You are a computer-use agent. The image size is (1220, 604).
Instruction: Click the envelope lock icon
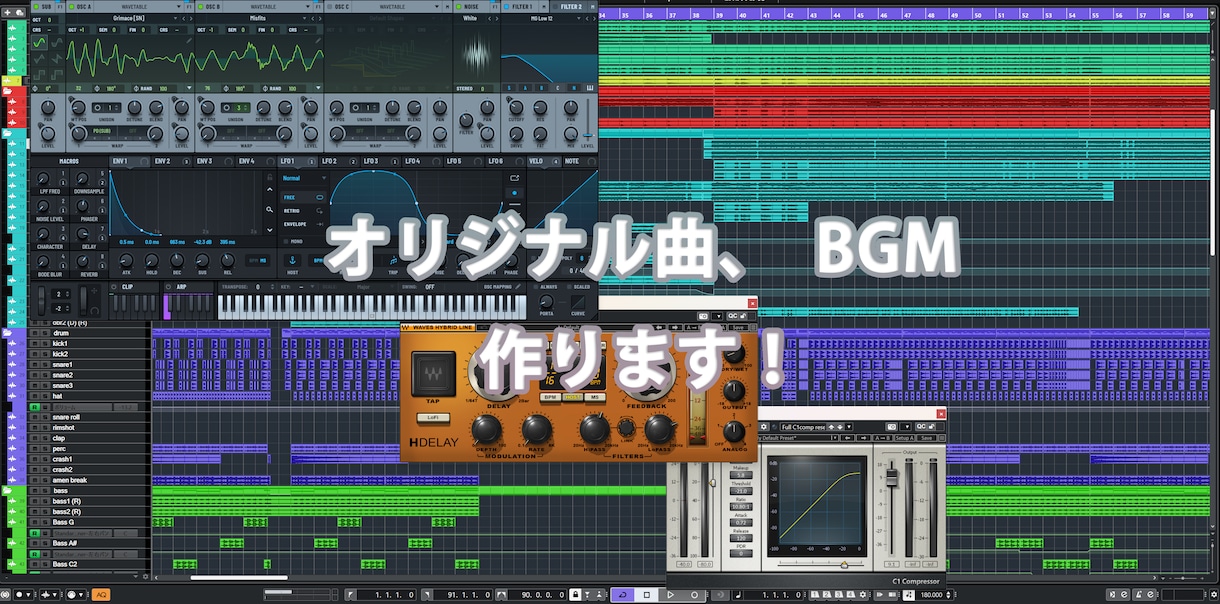[x=270, y=177]
